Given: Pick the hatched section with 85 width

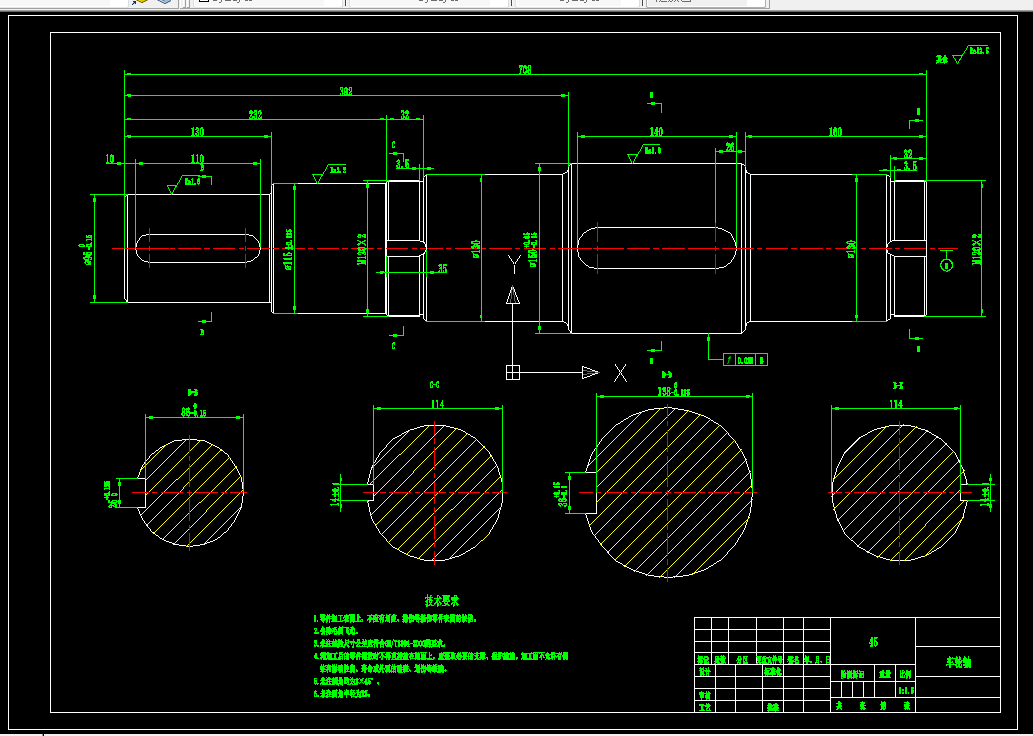Looking at the screenshot, I should click(x=190, y=492).
